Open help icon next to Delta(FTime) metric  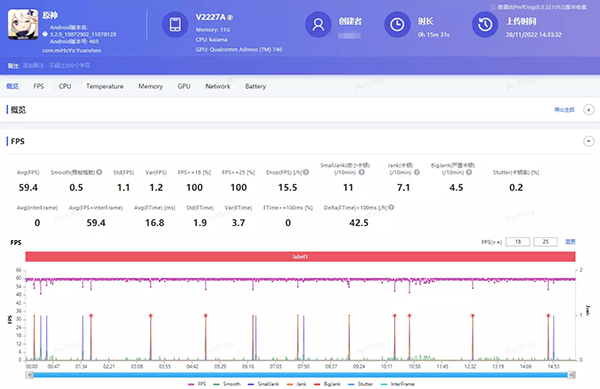coord(391,207)
